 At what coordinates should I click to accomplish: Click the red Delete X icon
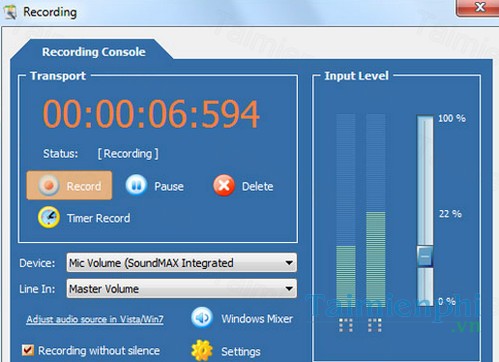(x=224, y=185)
